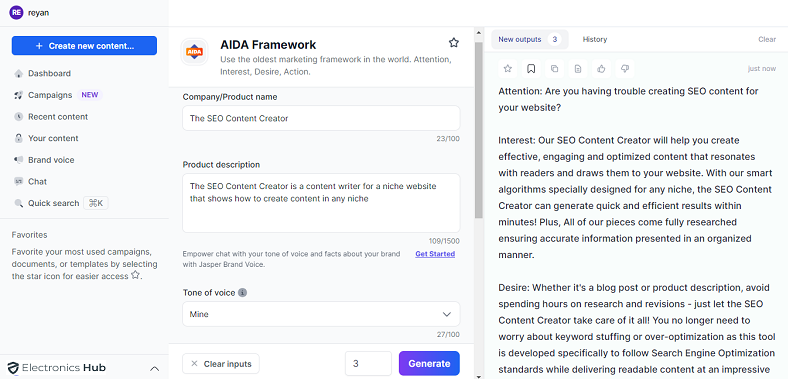Click the Tone of voice info icon
The image size is (788, 379).
coord(242,293)
